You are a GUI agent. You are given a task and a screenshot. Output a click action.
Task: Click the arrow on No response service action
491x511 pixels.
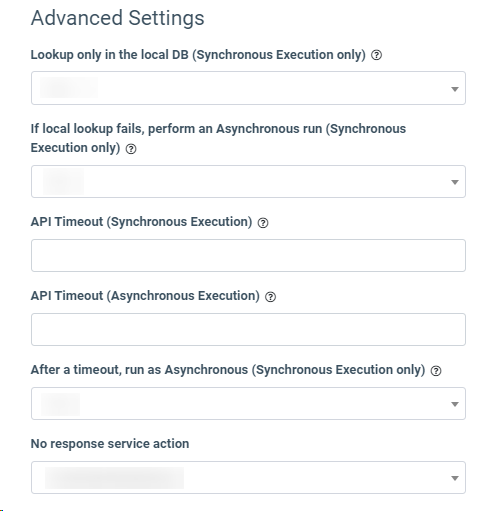[x=455, y=478]
